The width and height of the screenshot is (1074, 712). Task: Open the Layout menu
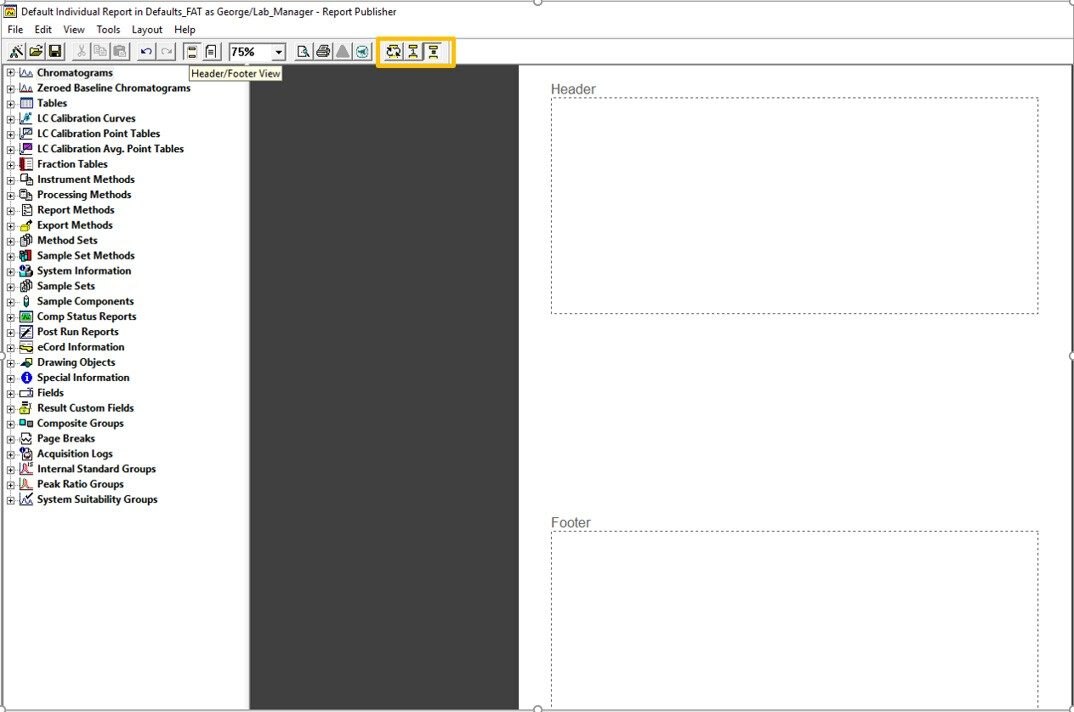tap(147, 29)
